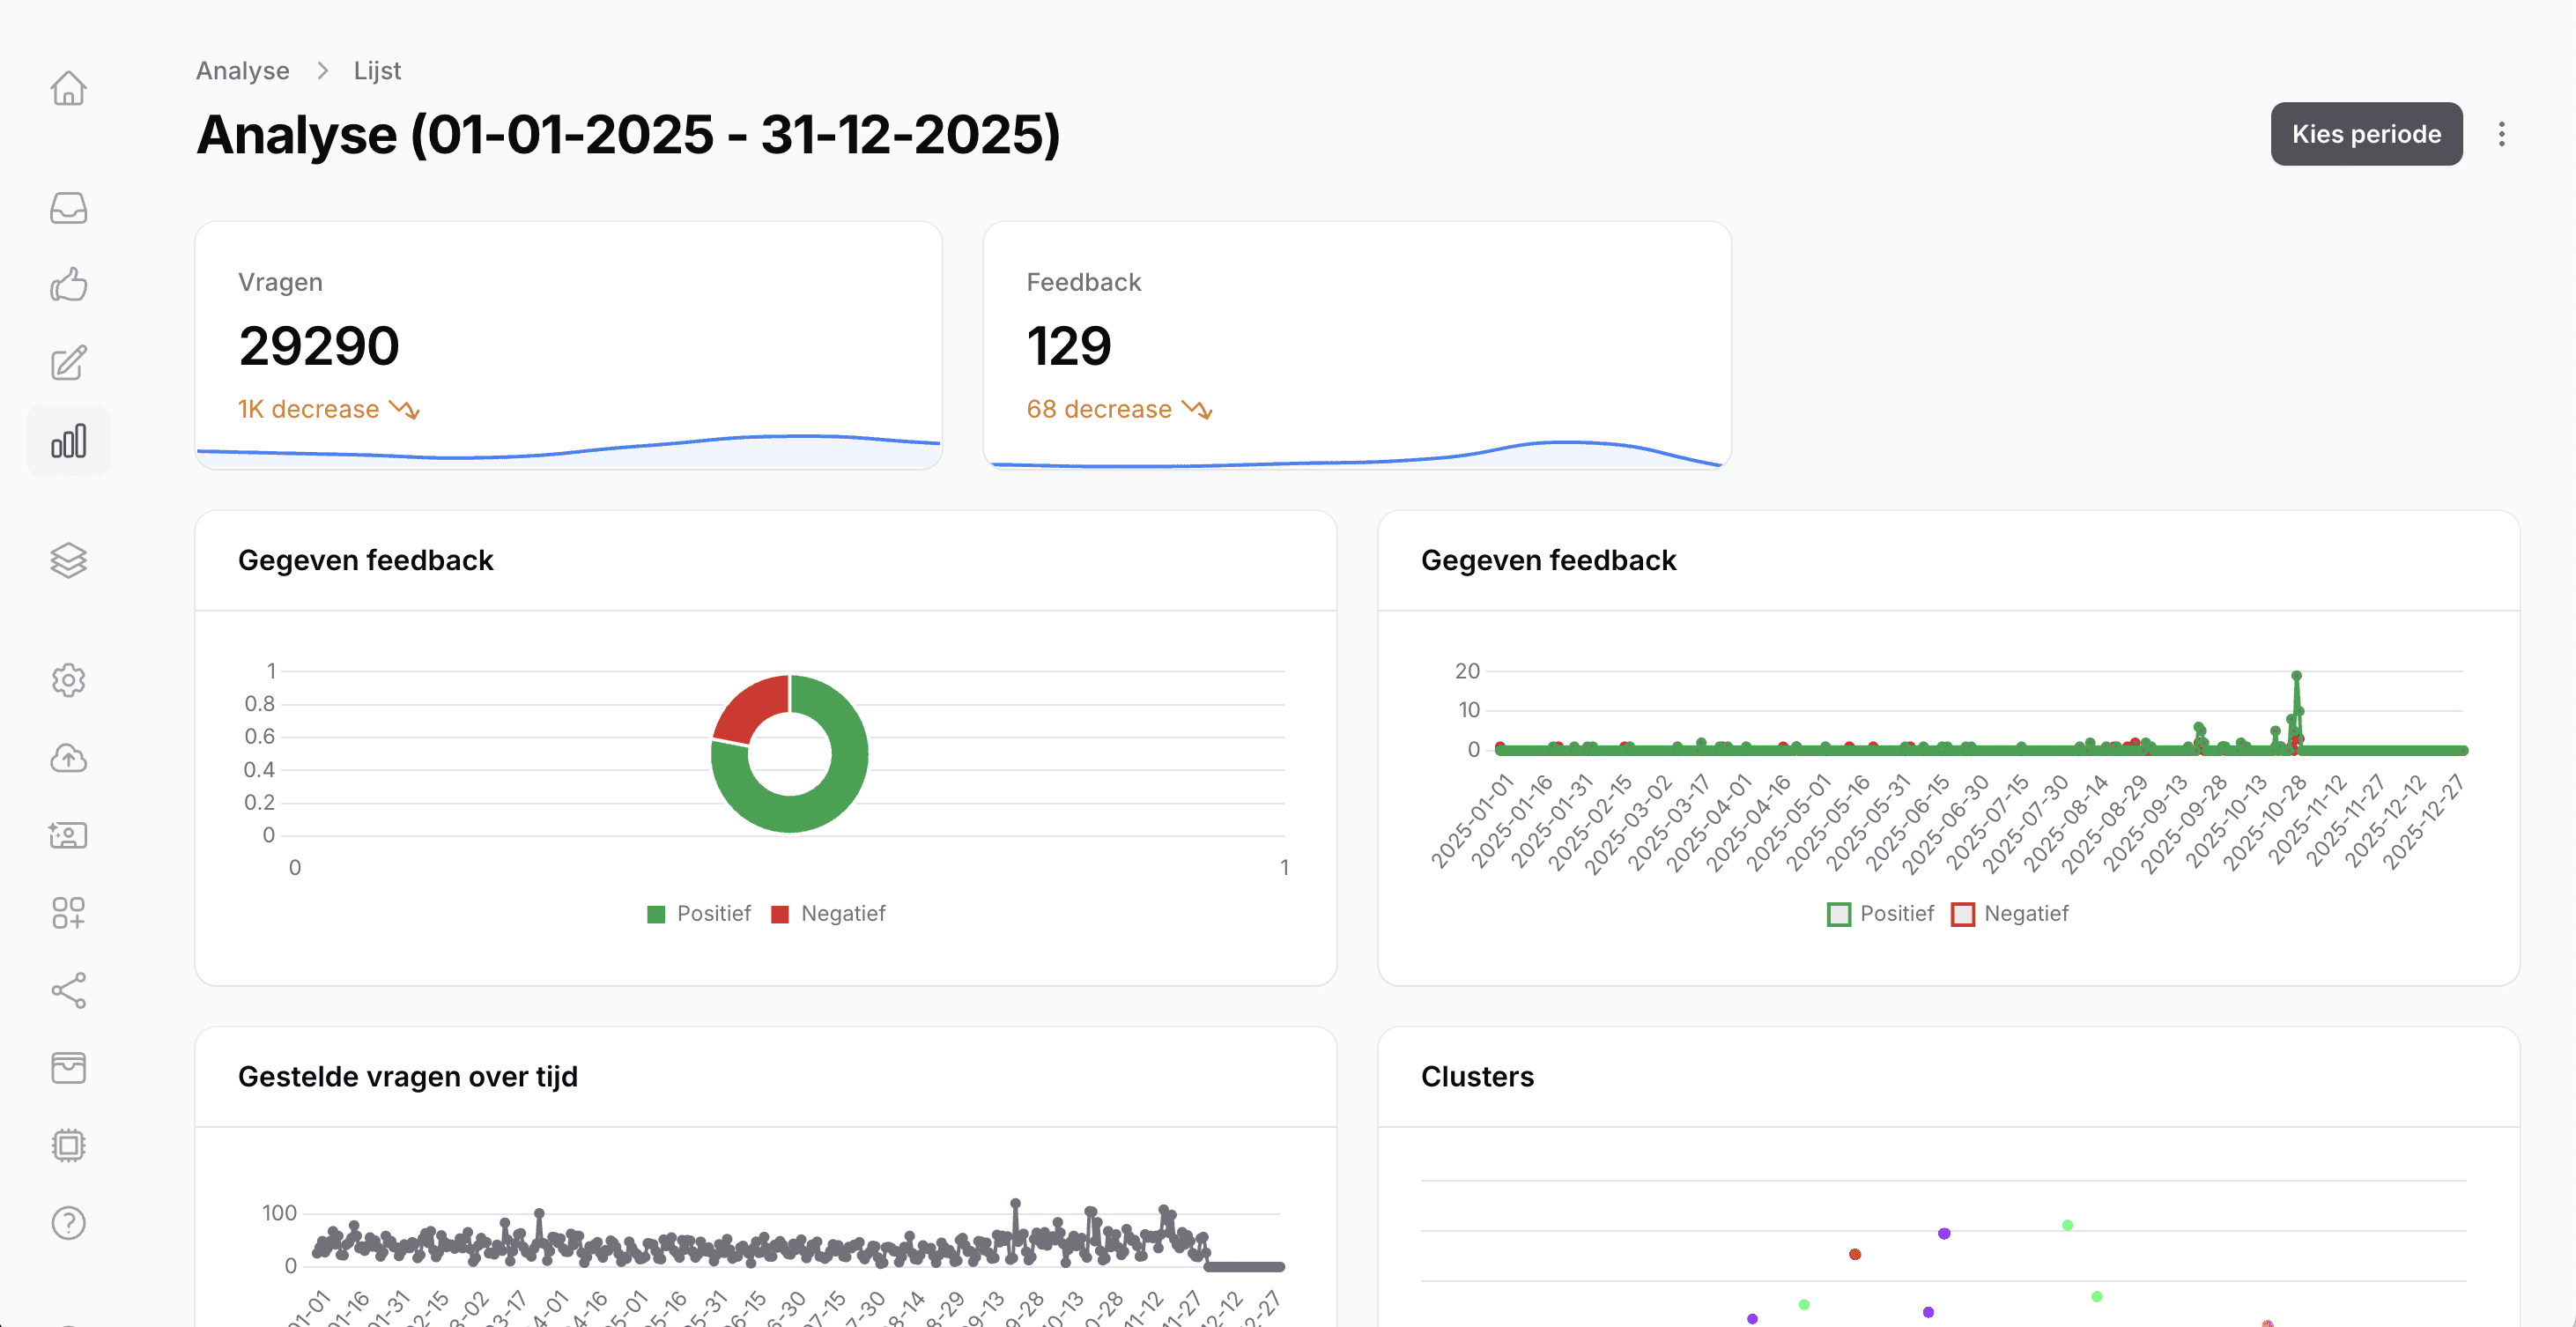Open the help question mark icon
The height and width of the screenshot is (1327, 2576).
pos(68,1222)
